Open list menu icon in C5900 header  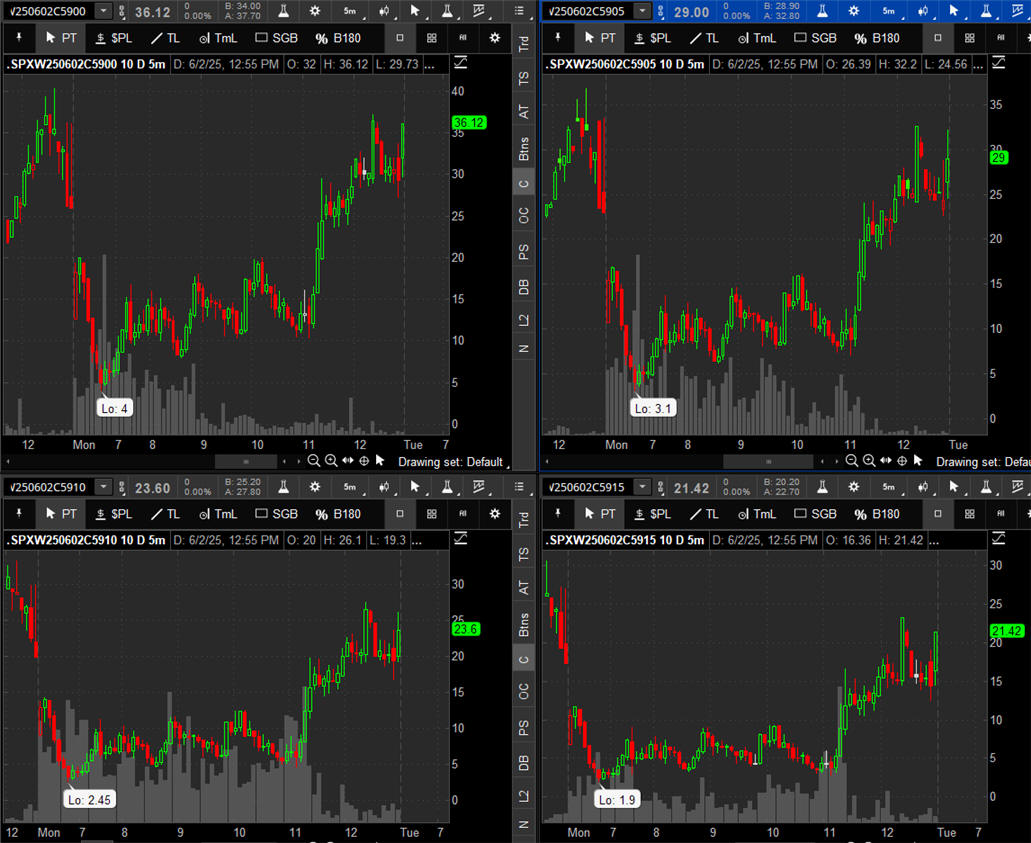pos(519,11)
